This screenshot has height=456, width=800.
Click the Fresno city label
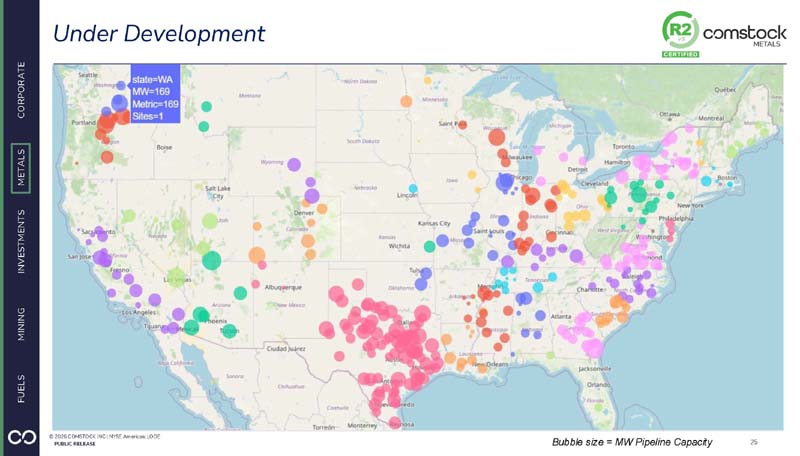120,269
